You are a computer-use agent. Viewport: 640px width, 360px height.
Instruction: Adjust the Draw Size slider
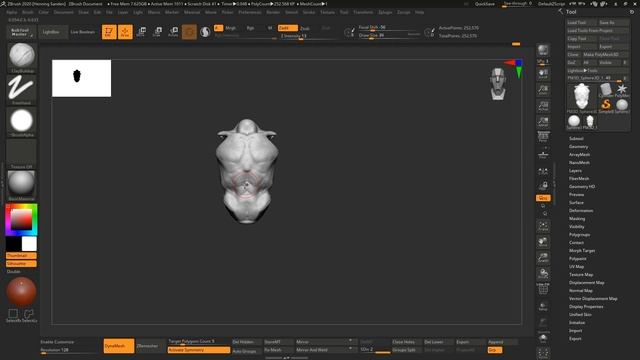[389, 36]
